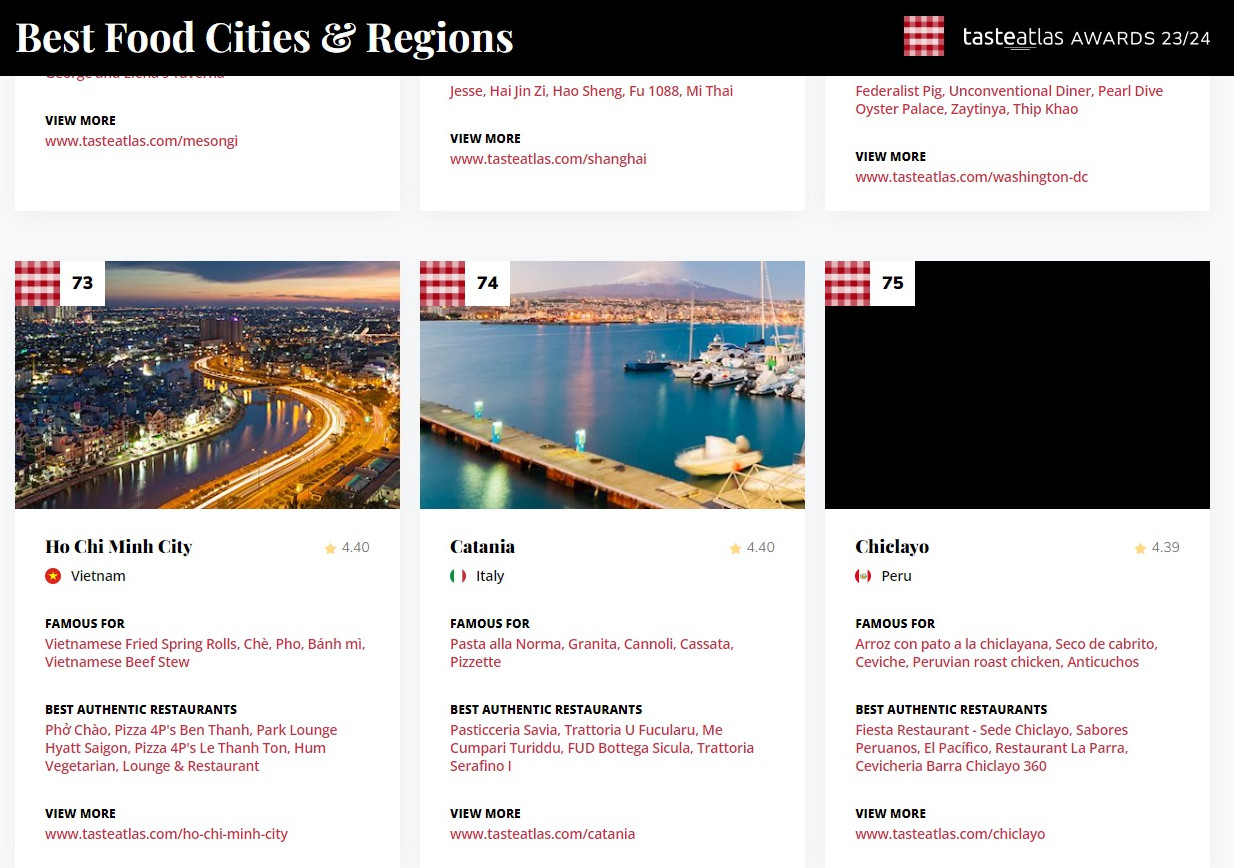The image size is (1234, 868).
Task: Open the tasteatlas.com/ho-chi-minh-city link
Action: pos(166,834)
